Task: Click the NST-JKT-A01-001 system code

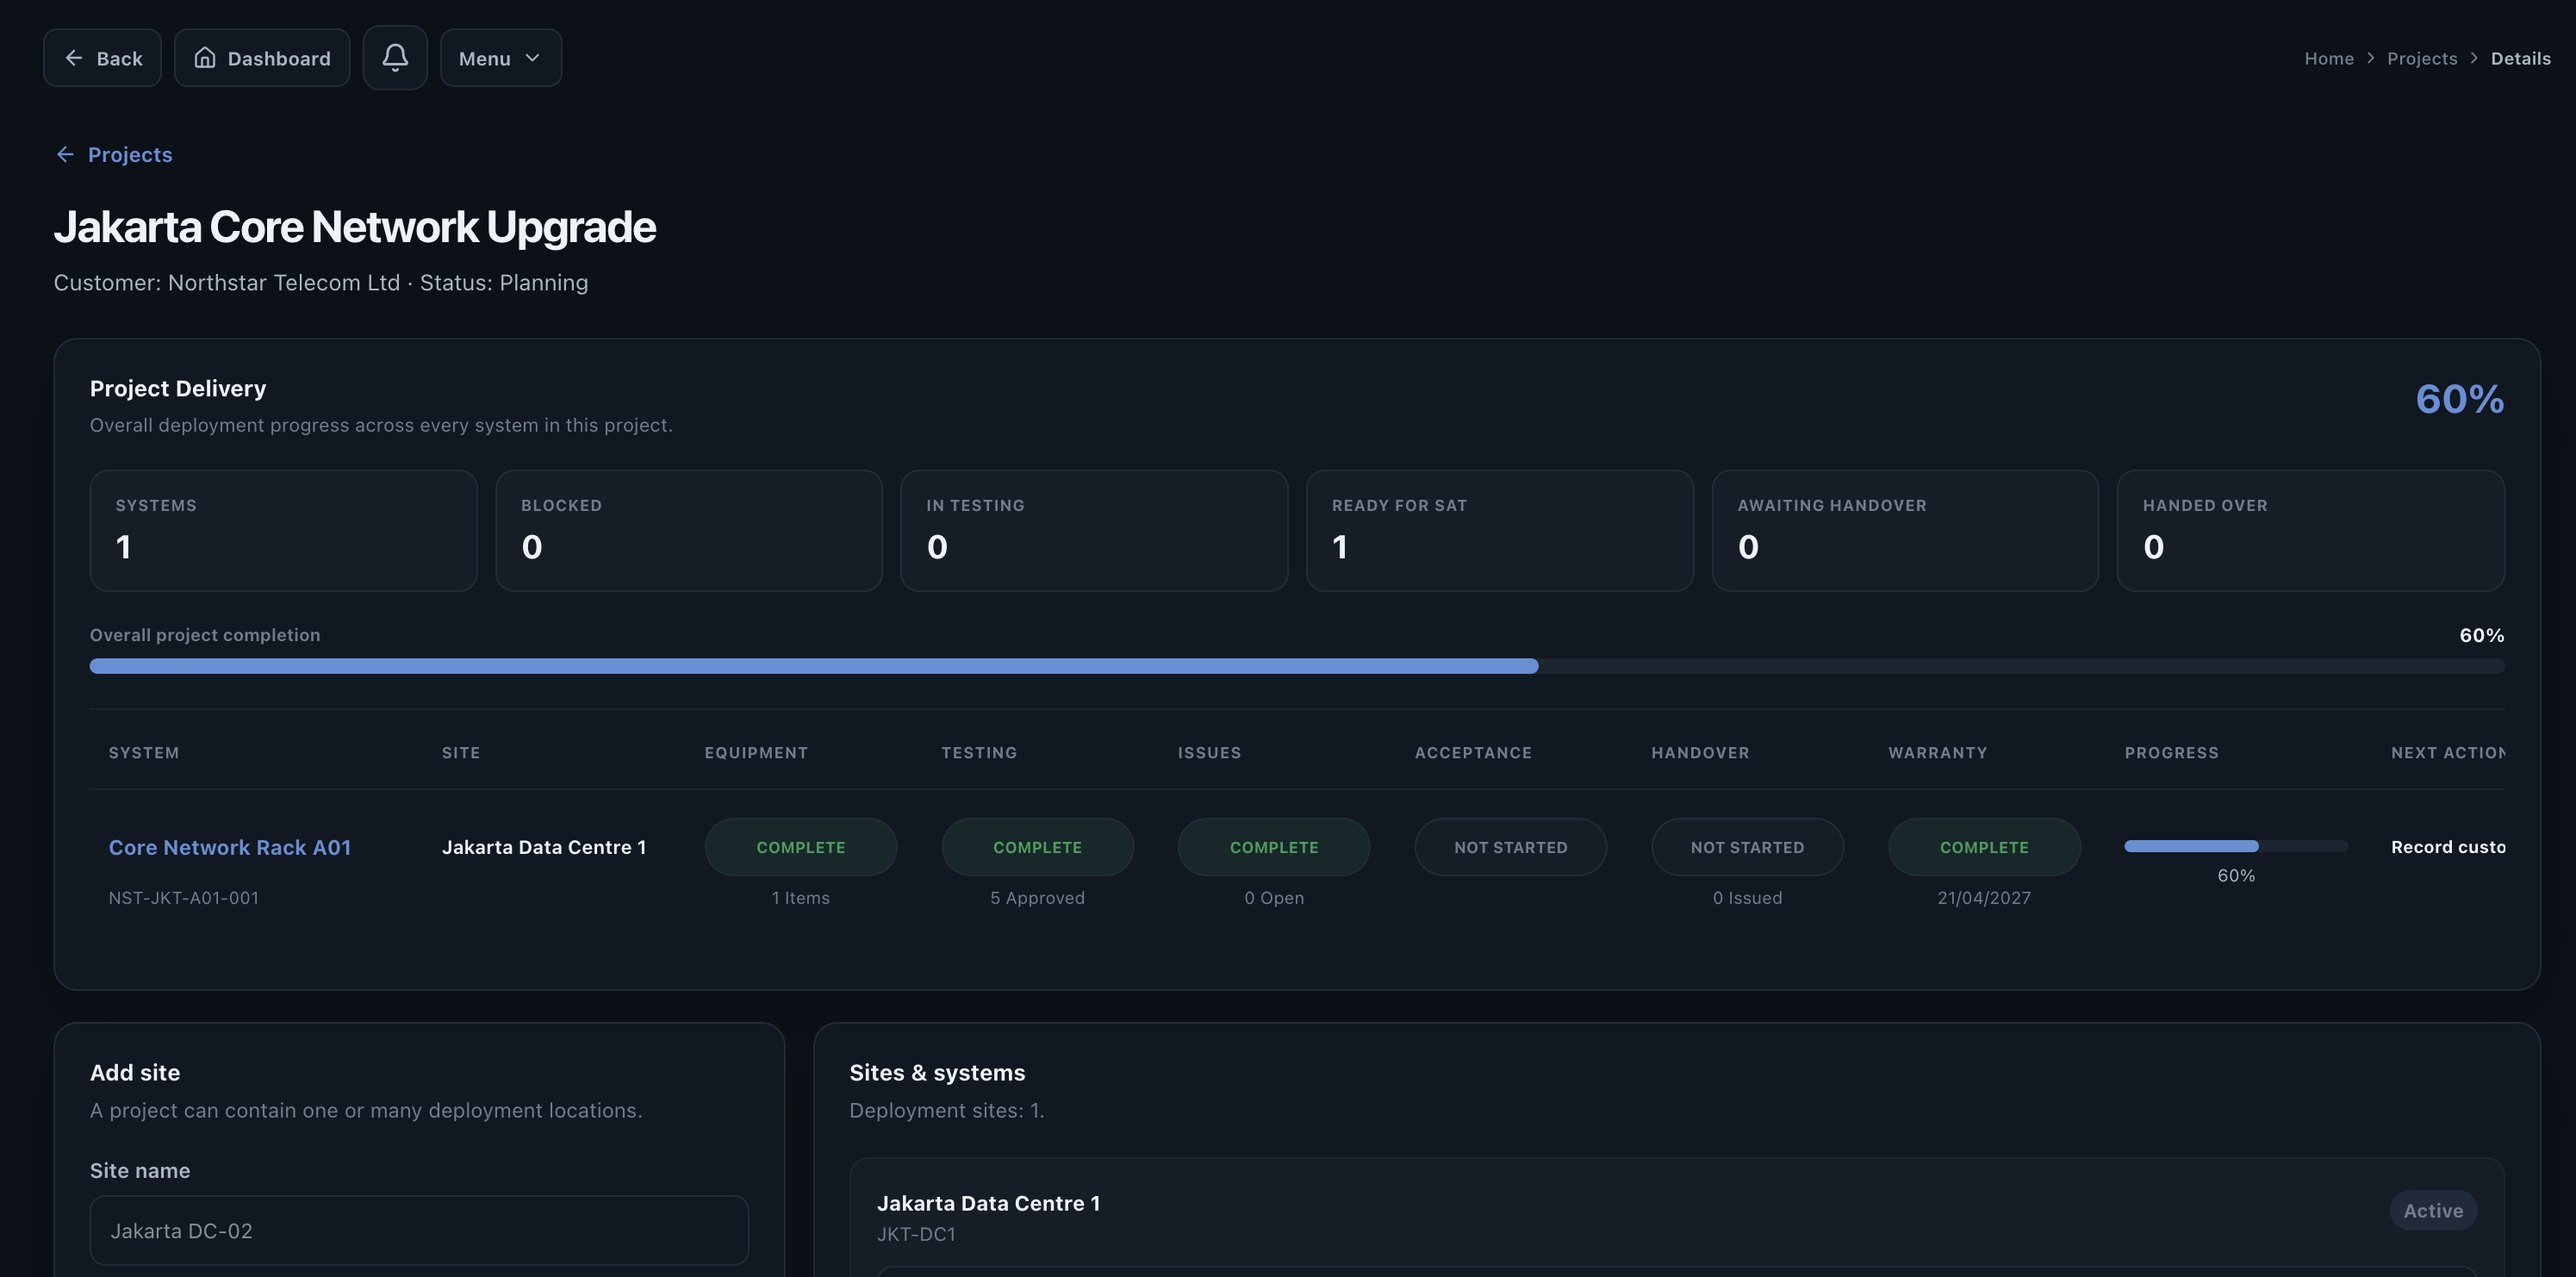Action: 184,898
